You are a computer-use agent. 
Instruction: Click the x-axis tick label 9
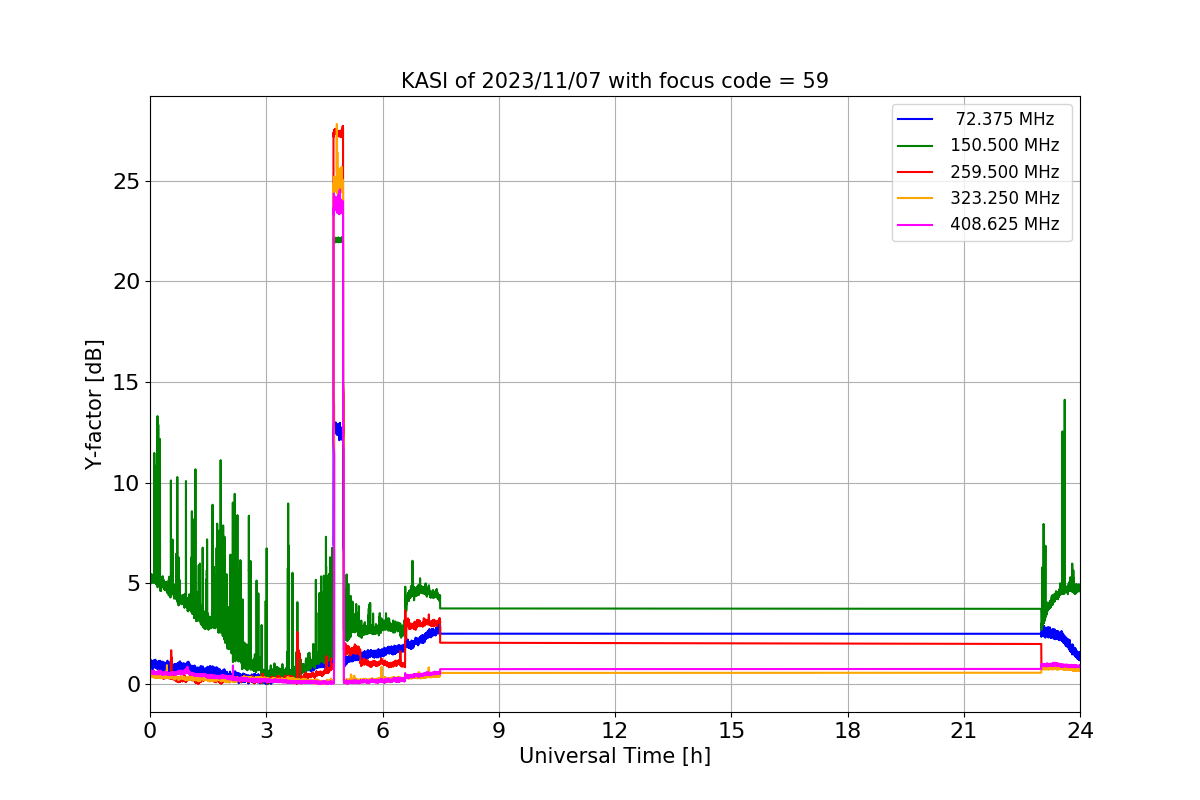point(499,731)
